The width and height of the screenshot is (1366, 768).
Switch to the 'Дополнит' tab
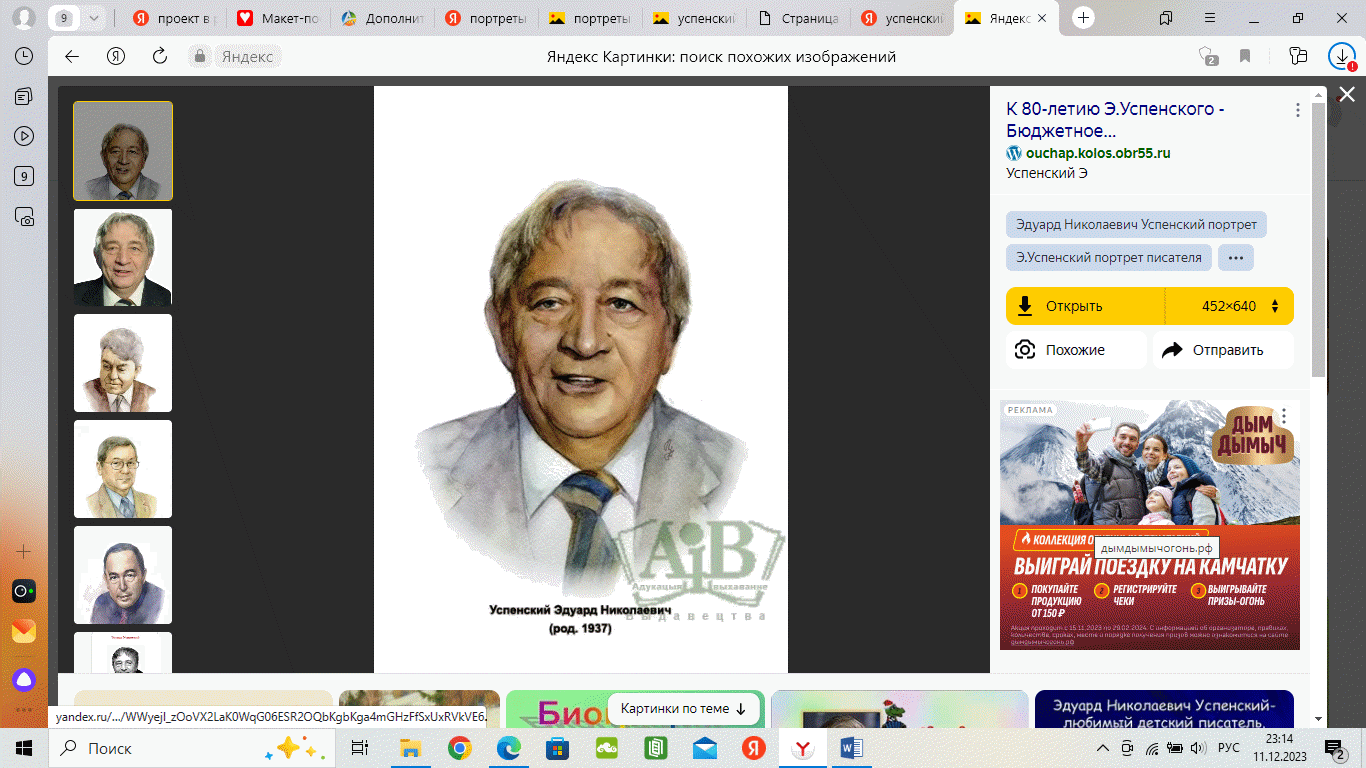(383, 18)
